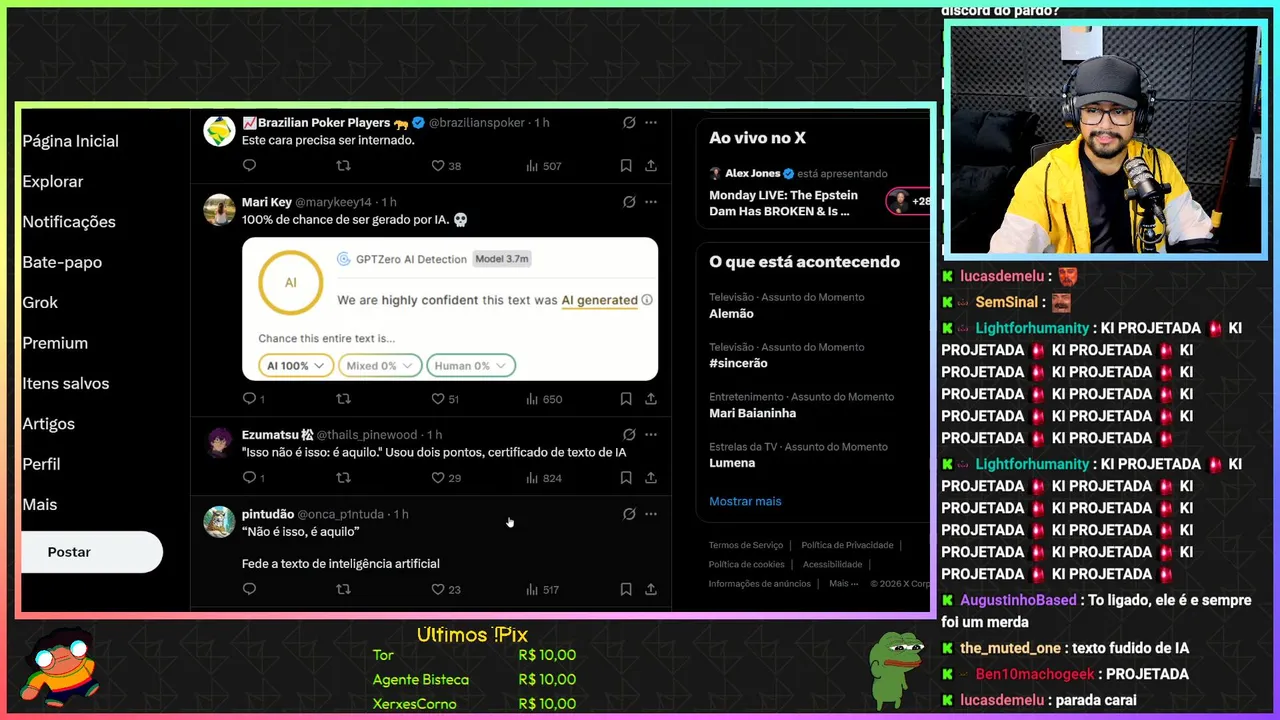This screenshot has height=720, width=1280.
Task: Retweet Ezumatsu's post
Action: [x=343, y=478]
